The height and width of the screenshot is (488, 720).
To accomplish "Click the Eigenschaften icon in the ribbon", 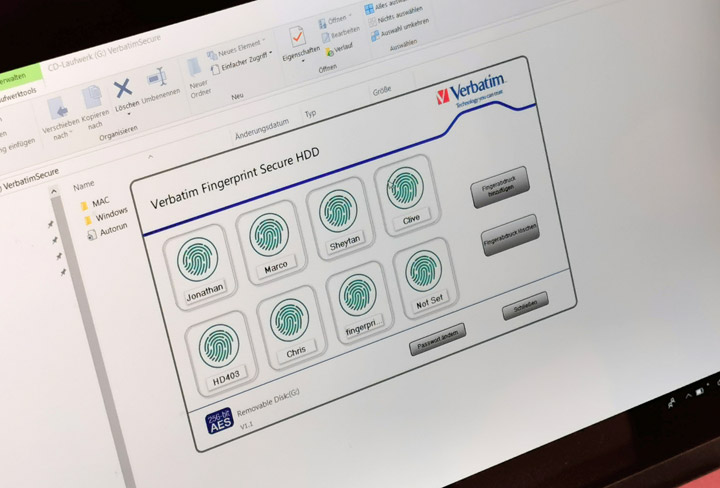I will click(x=297, y=38).
